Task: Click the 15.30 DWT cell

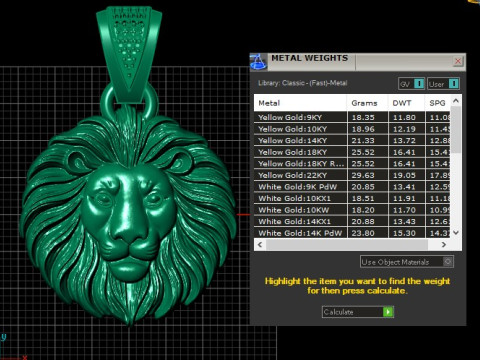Action: [x=407, y=233]
